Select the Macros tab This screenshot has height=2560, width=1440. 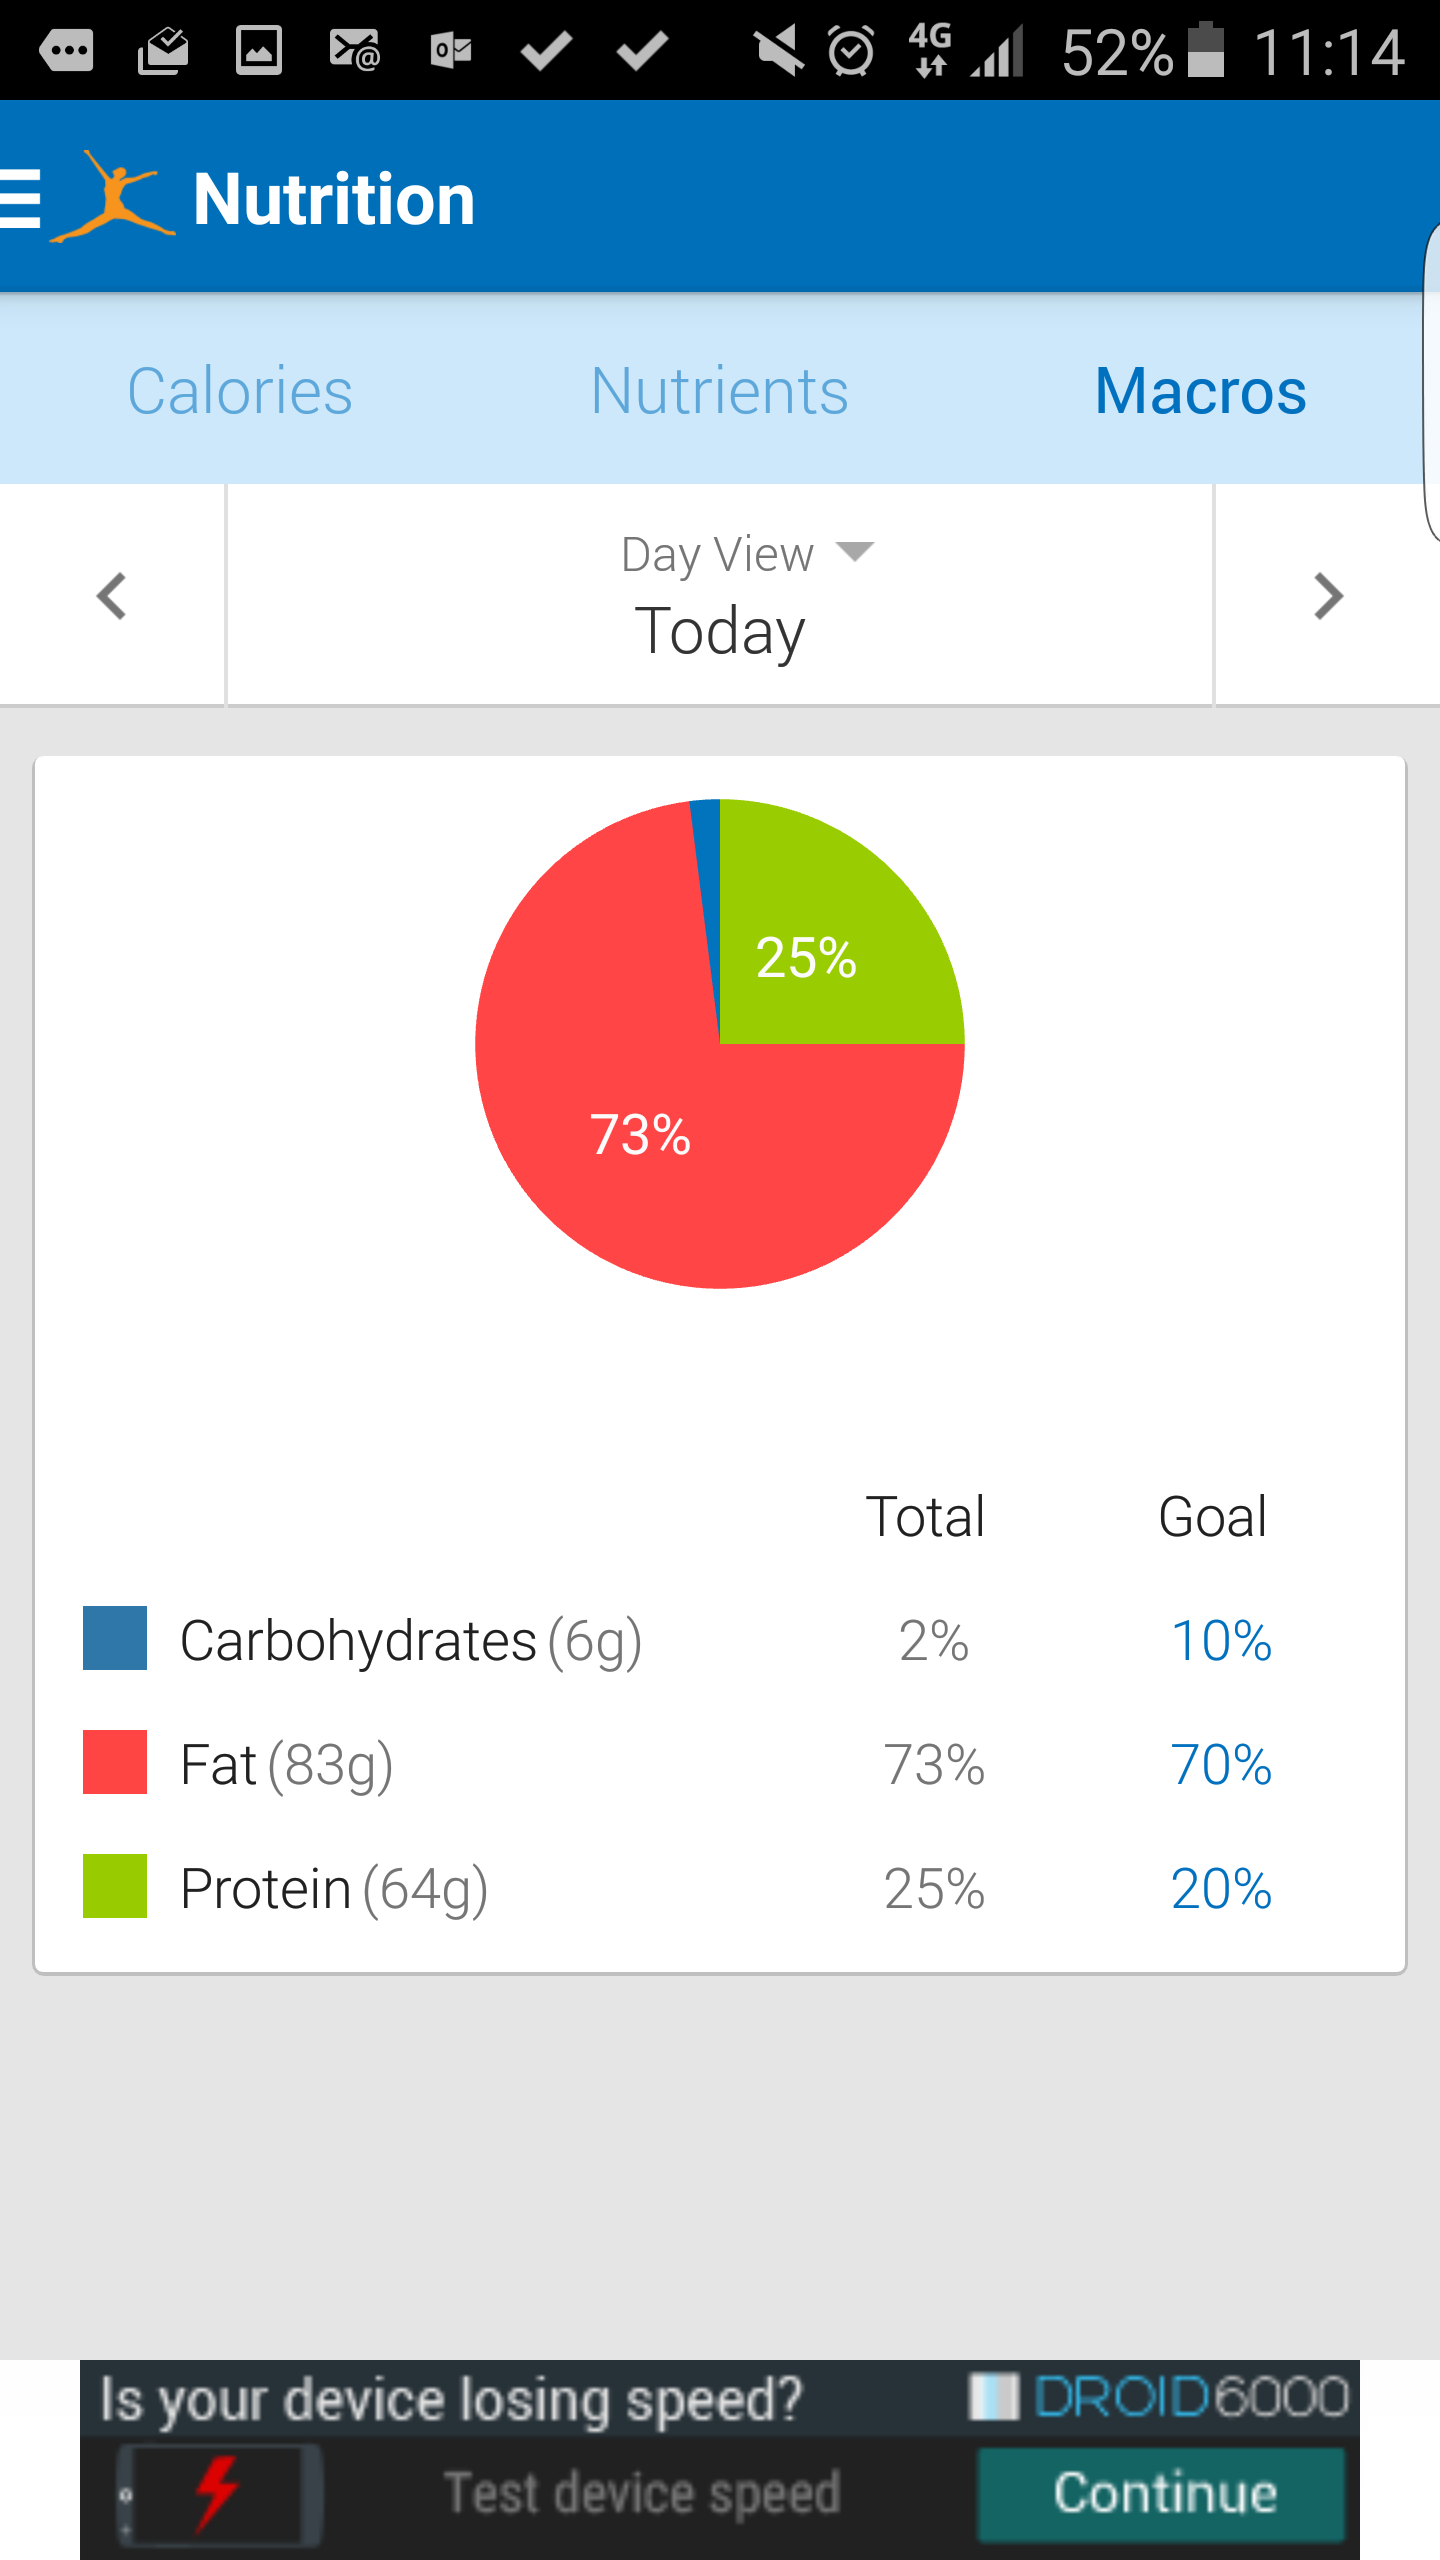click(x=1200, y=391)
